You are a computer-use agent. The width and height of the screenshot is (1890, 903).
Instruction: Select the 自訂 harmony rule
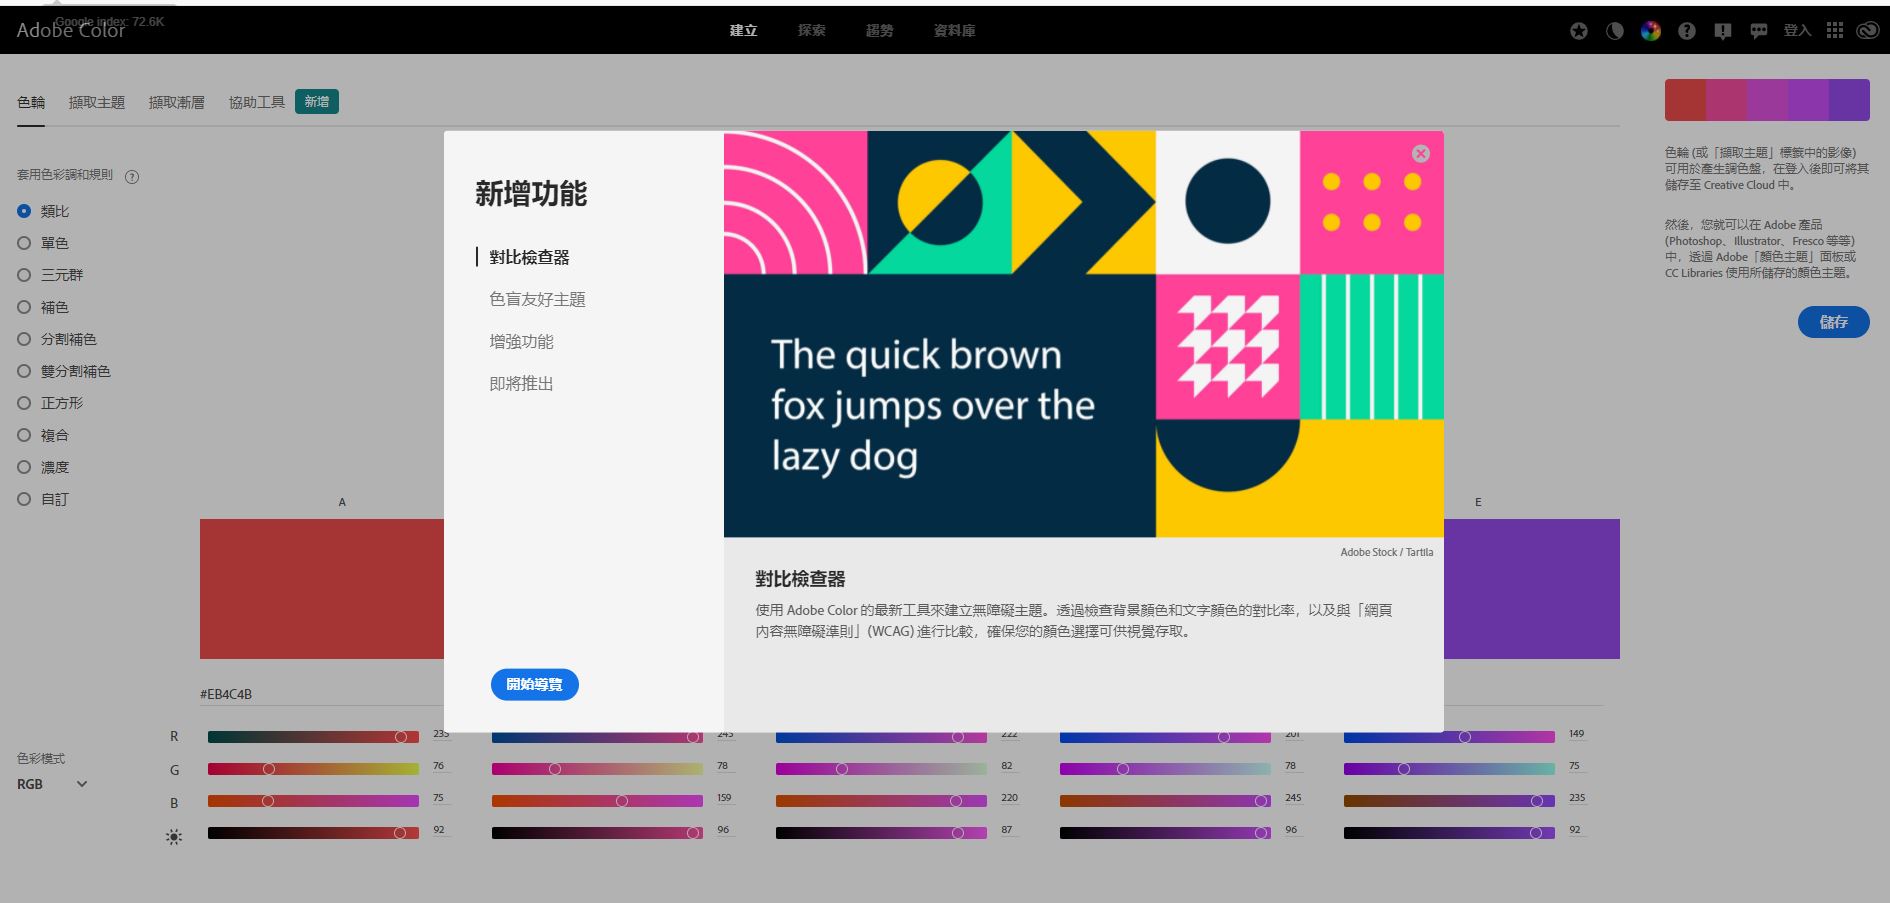click(x=43, y=499)
